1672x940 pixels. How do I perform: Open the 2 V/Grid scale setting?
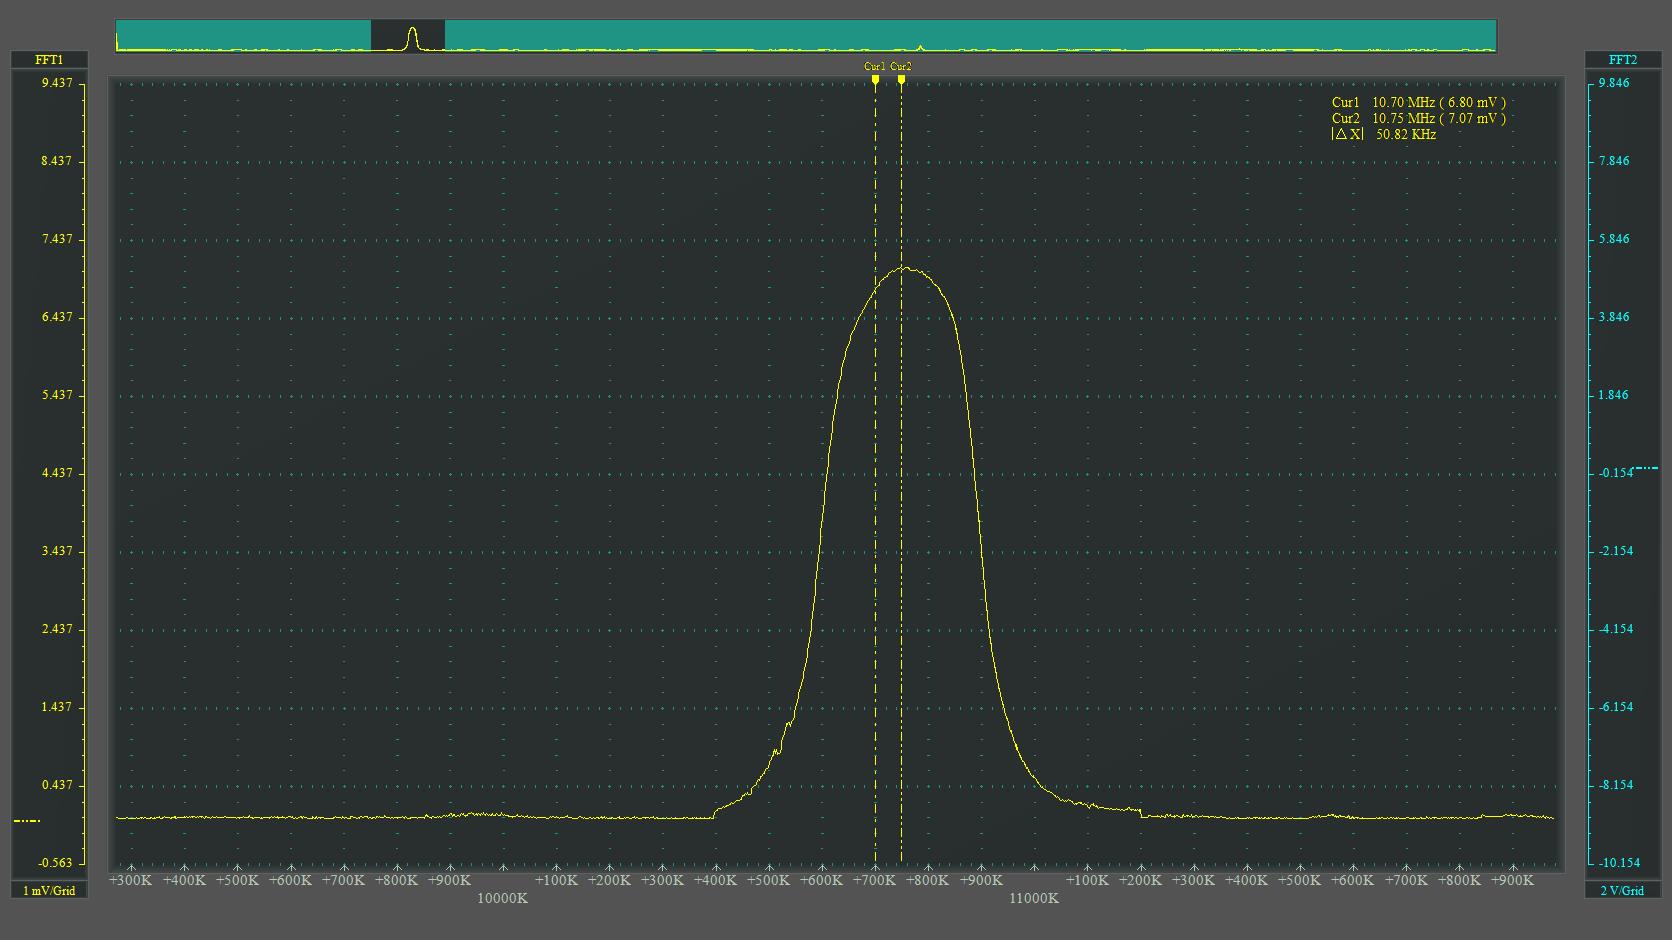(1623, 890)
